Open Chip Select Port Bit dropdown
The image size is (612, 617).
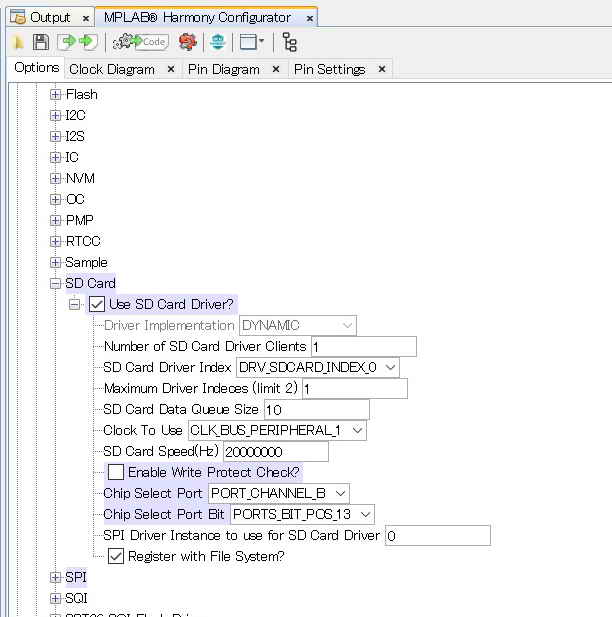click(x=302, y=514)
